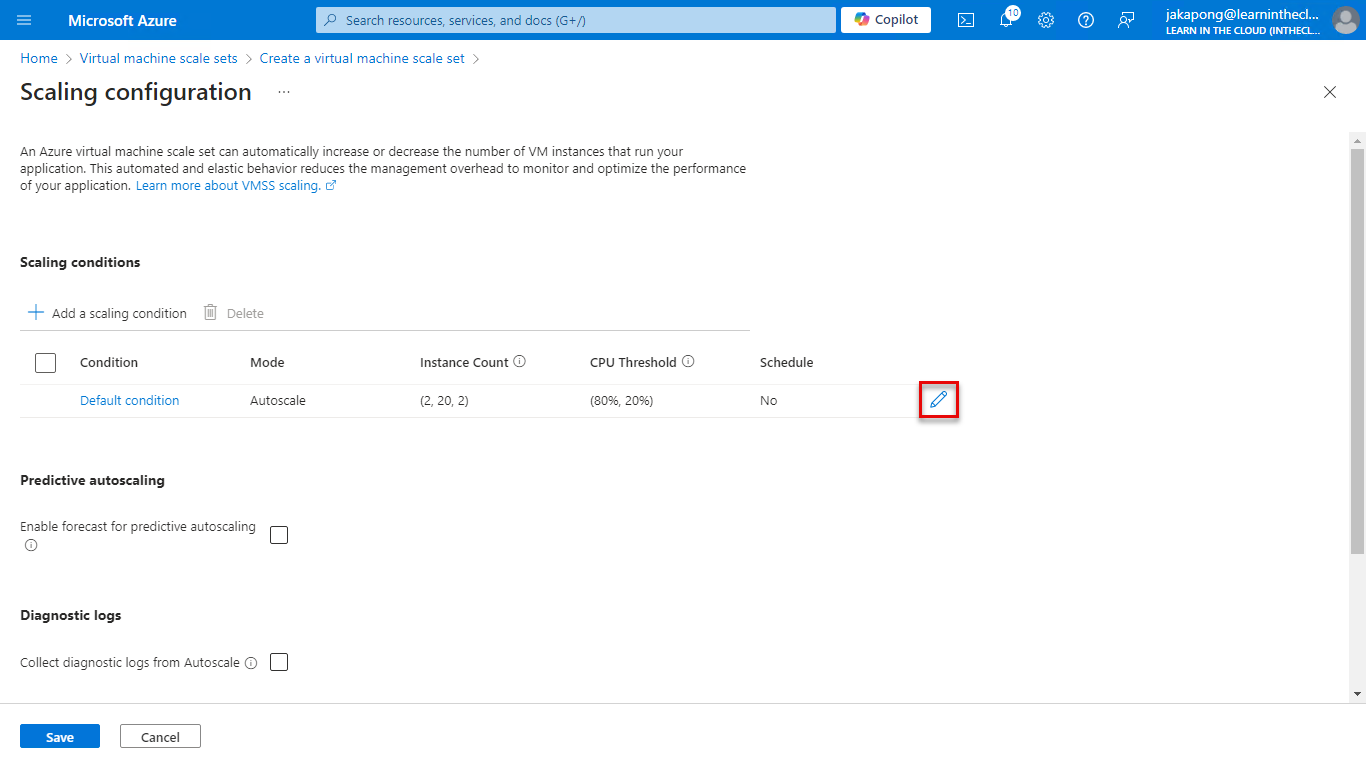Close the Scaling configuration pane

(1330, 92)
